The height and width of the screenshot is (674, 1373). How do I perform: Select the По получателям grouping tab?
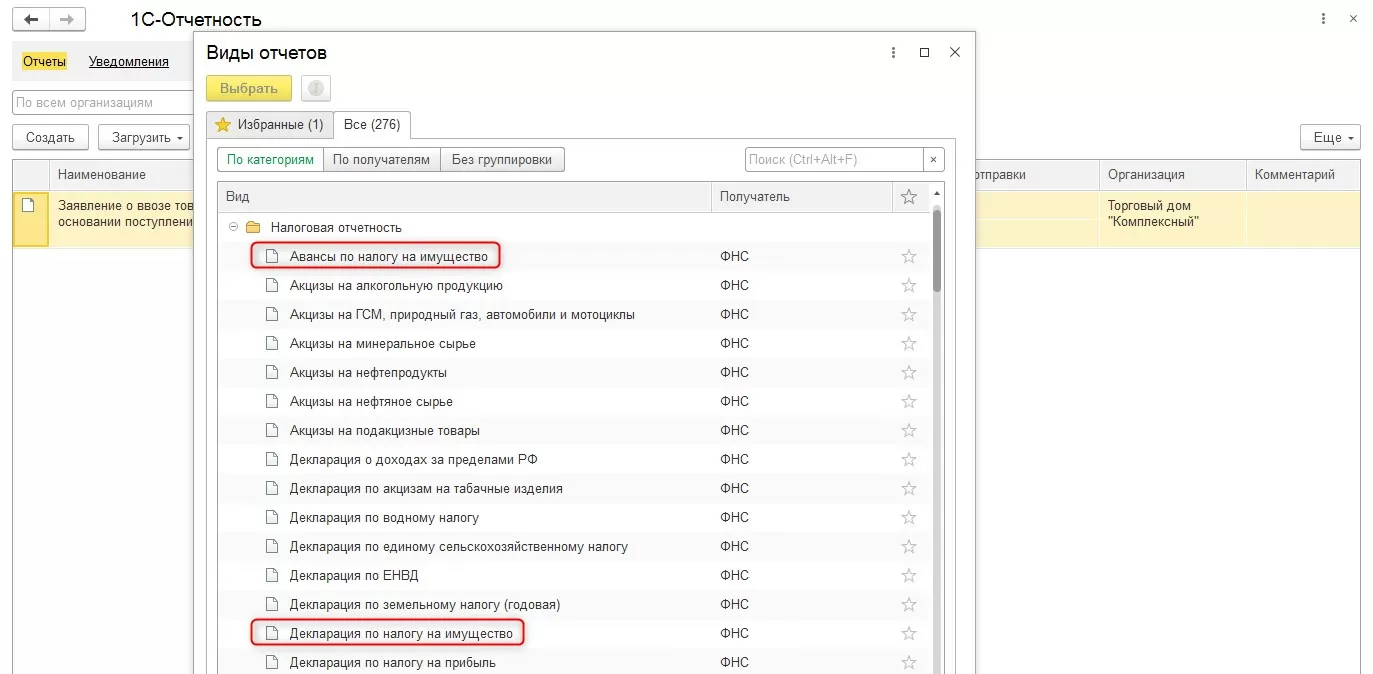[x=382, y=159]
